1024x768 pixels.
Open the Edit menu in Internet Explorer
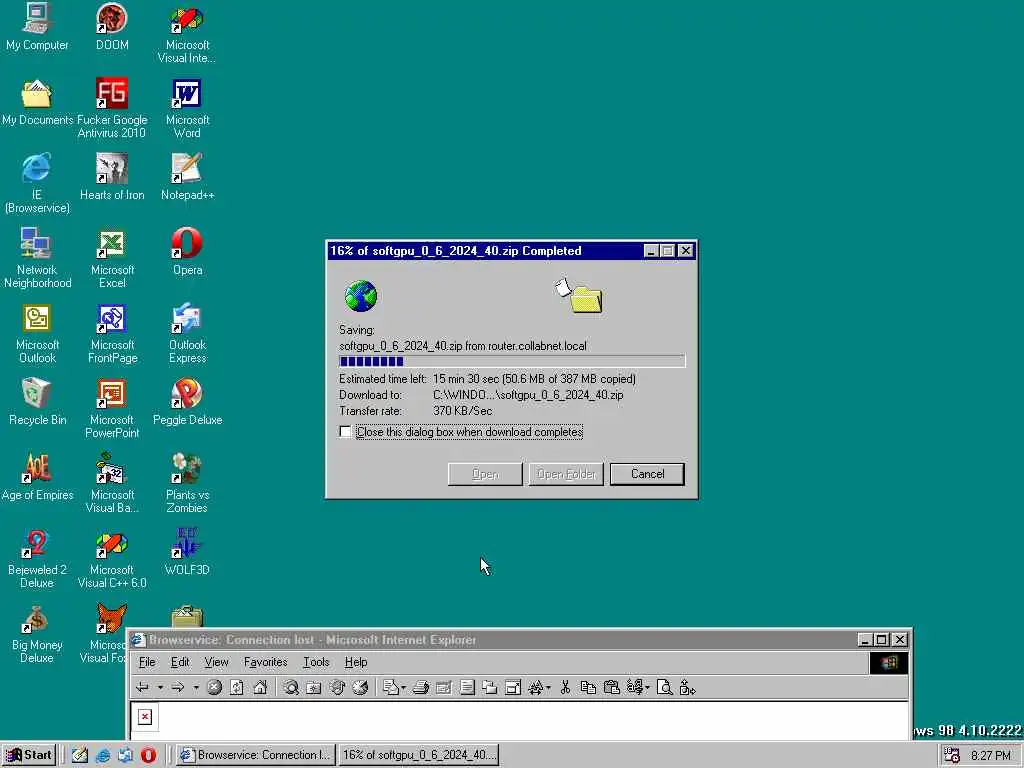click(x=180, y=662)
